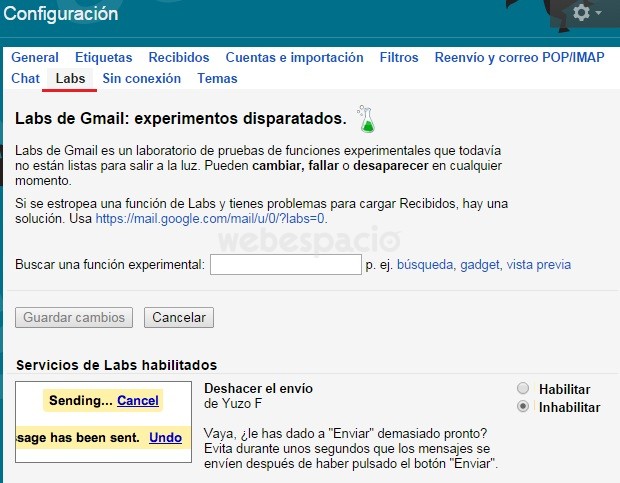The image size is (620, 483).
Task: Click the Cancelar button
Action: click(179, 317)
